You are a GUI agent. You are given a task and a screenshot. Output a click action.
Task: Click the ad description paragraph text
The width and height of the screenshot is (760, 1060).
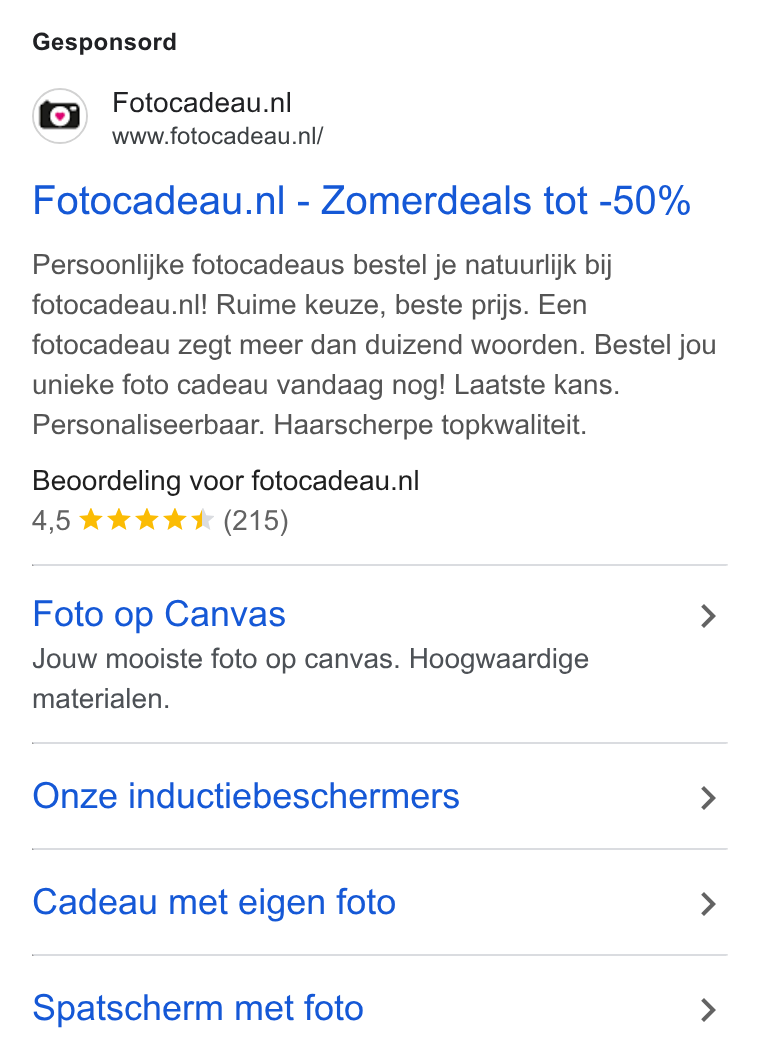pos(374,345)
